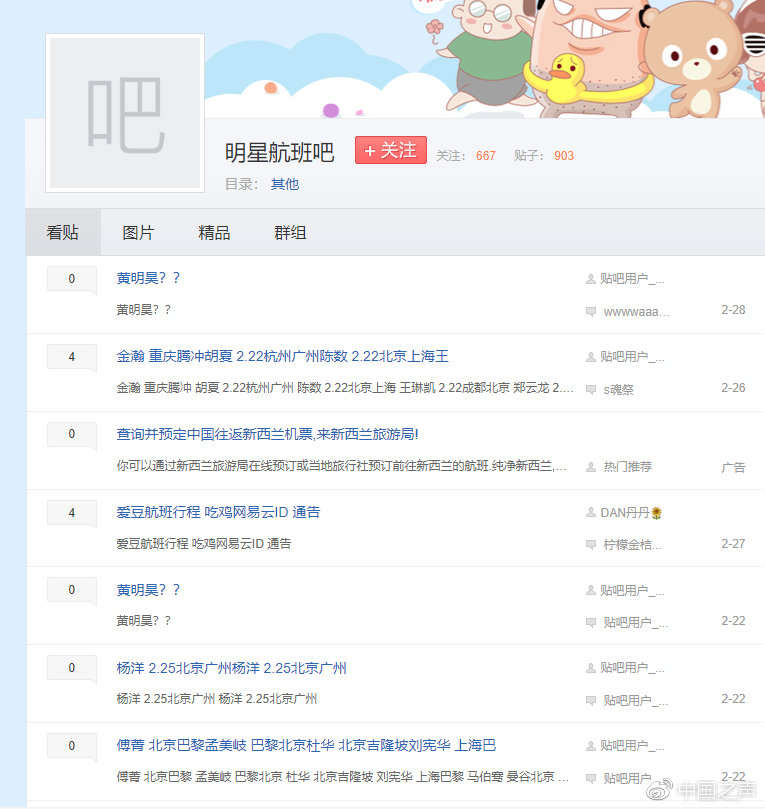Click the 热门推荐 label

[628, 467]
